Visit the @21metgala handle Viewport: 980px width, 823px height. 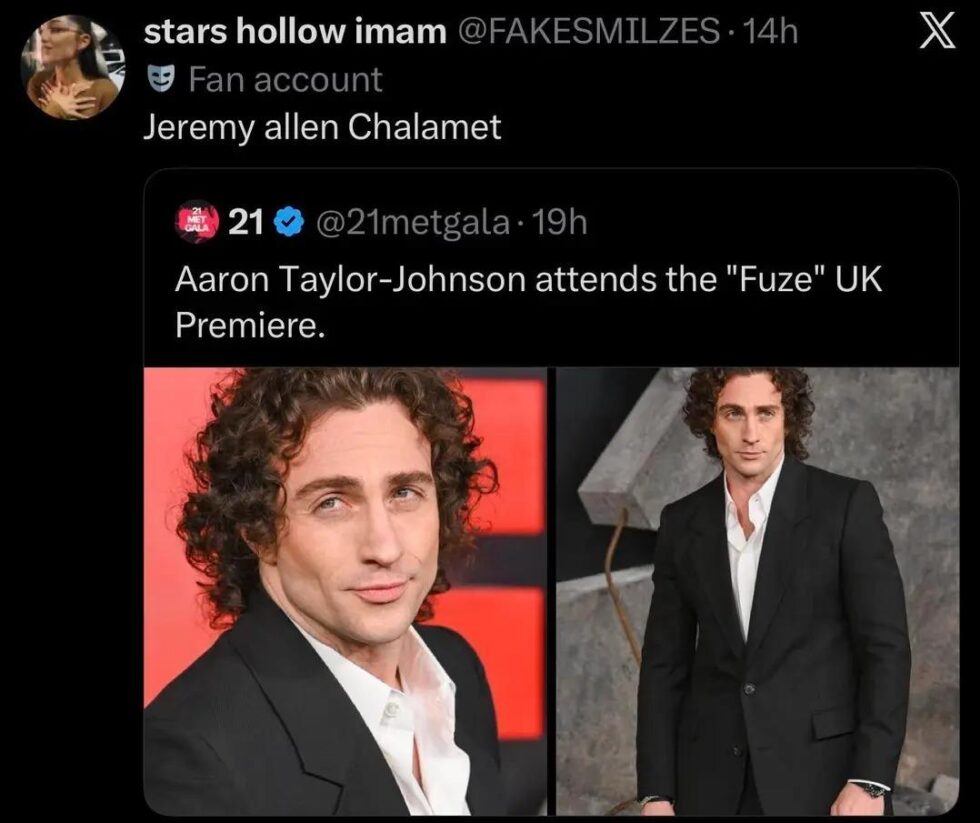[410, 222]
